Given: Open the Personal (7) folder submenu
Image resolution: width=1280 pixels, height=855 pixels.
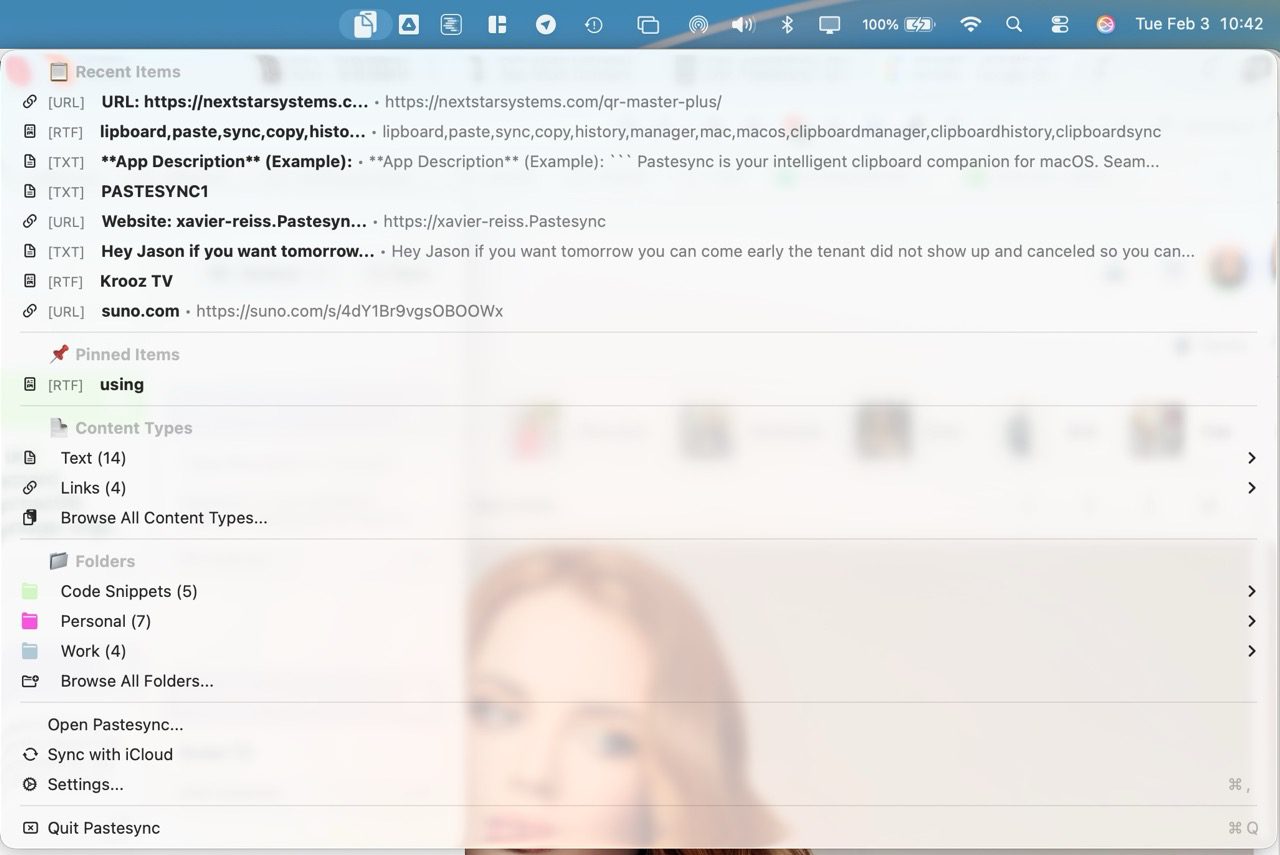Looking at the screenshot, I should [x=105, y=621].
